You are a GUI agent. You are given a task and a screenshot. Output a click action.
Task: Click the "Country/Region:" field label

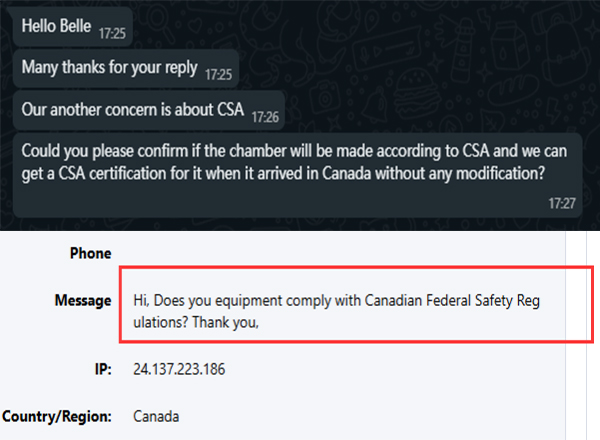tap(56, 415)
